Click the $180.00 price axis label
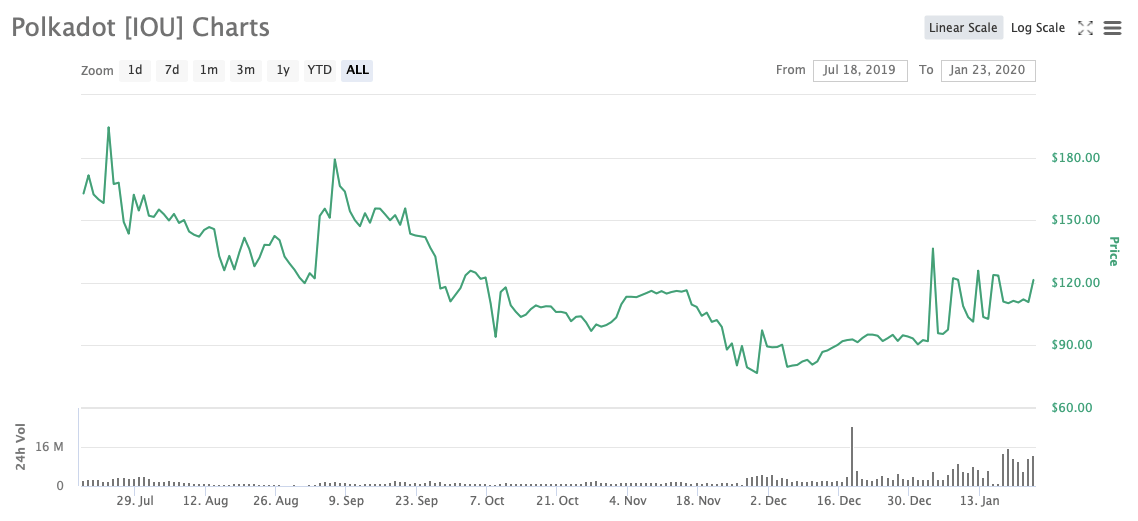Screen dimensions: 1138x521 coord(1075,158)
